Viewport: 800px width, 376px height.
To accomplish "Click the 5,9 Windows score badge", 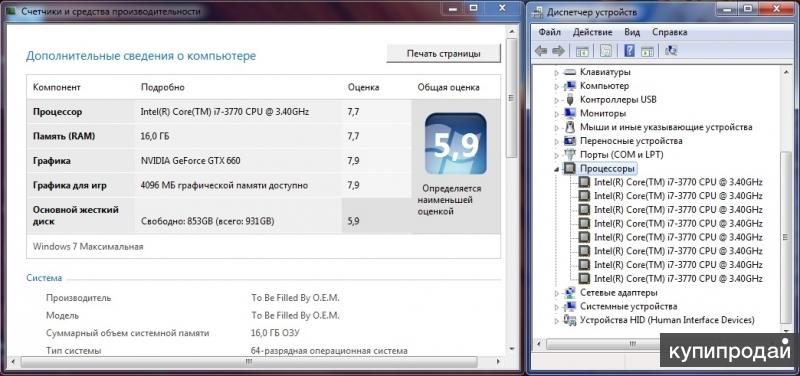I will point(456,144).
